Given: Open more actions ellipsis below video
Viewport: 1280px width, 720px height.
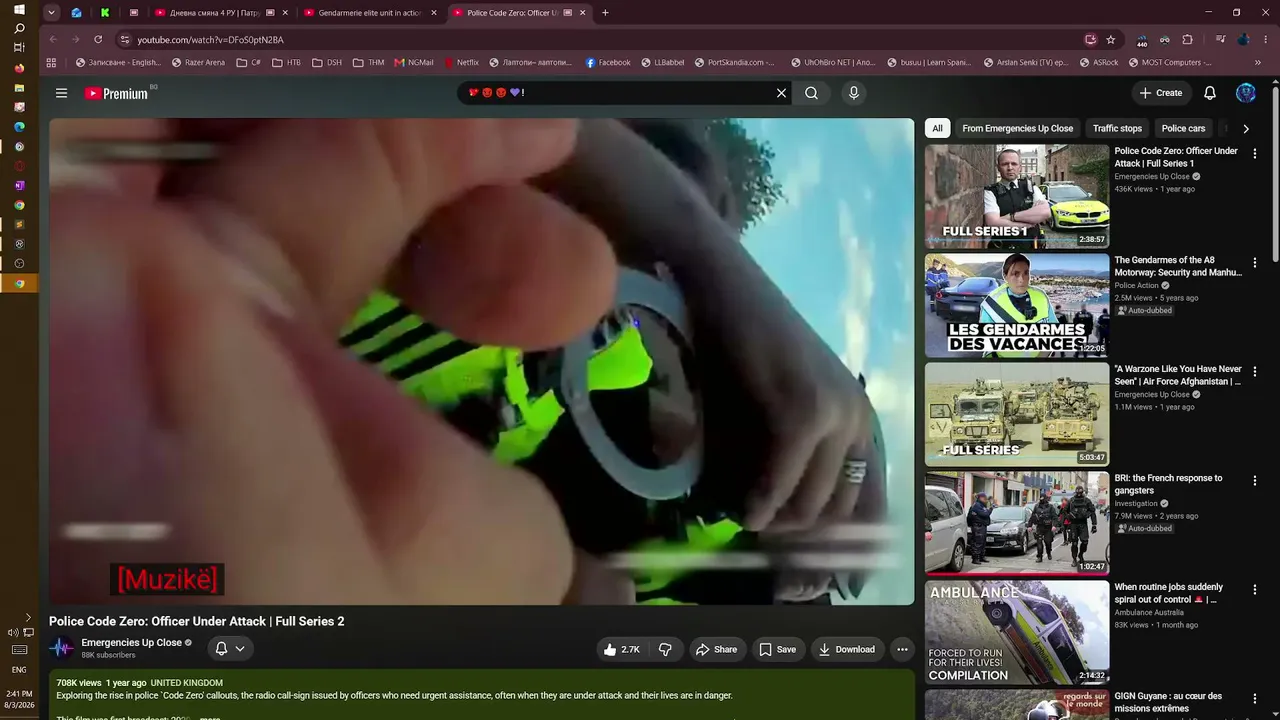Looking at the screenshot, I should (x=902, y=650).
